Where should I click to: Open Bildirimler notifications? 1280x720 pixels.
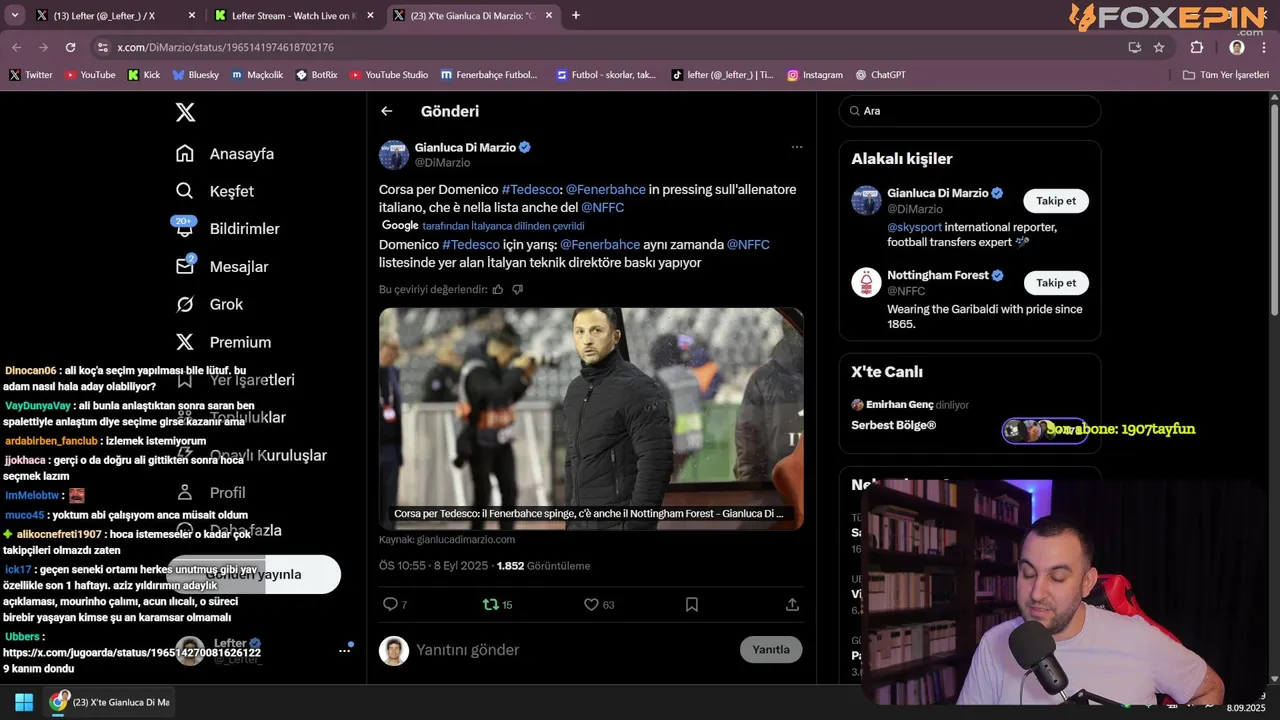(x=227, y=229)
